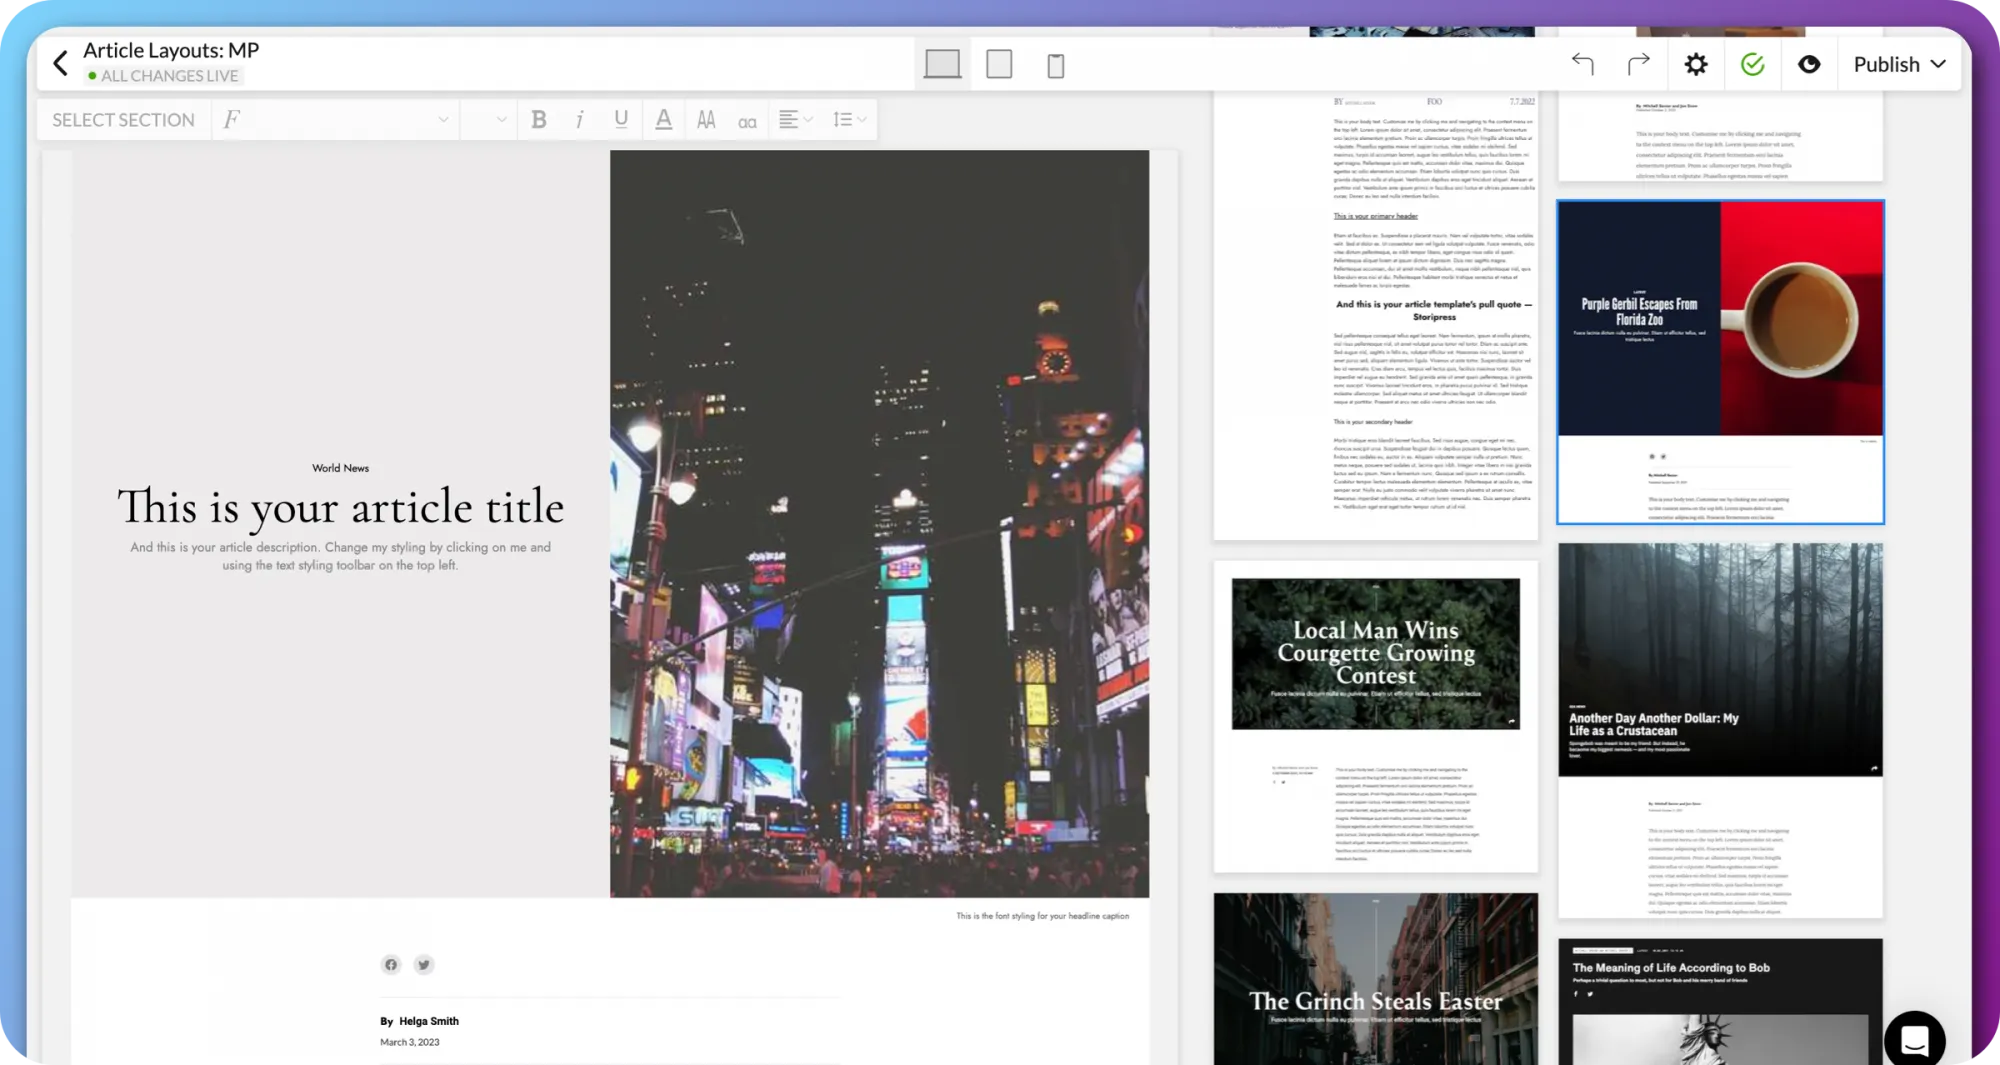2000x1065 pixels.
Task: Switch to tablet preview mode
Action: point(999,64)
